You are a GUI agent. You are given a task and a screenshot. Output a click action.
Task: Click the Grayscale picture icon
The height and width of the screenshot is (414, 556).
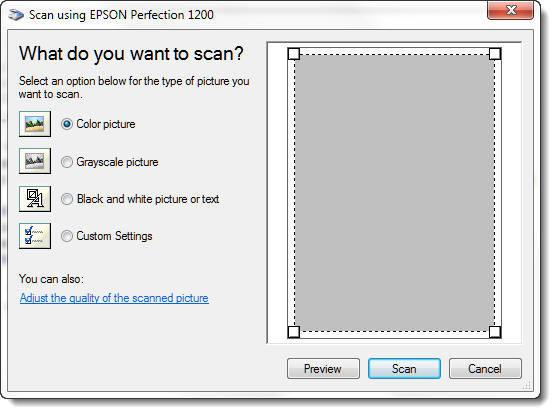35,161
